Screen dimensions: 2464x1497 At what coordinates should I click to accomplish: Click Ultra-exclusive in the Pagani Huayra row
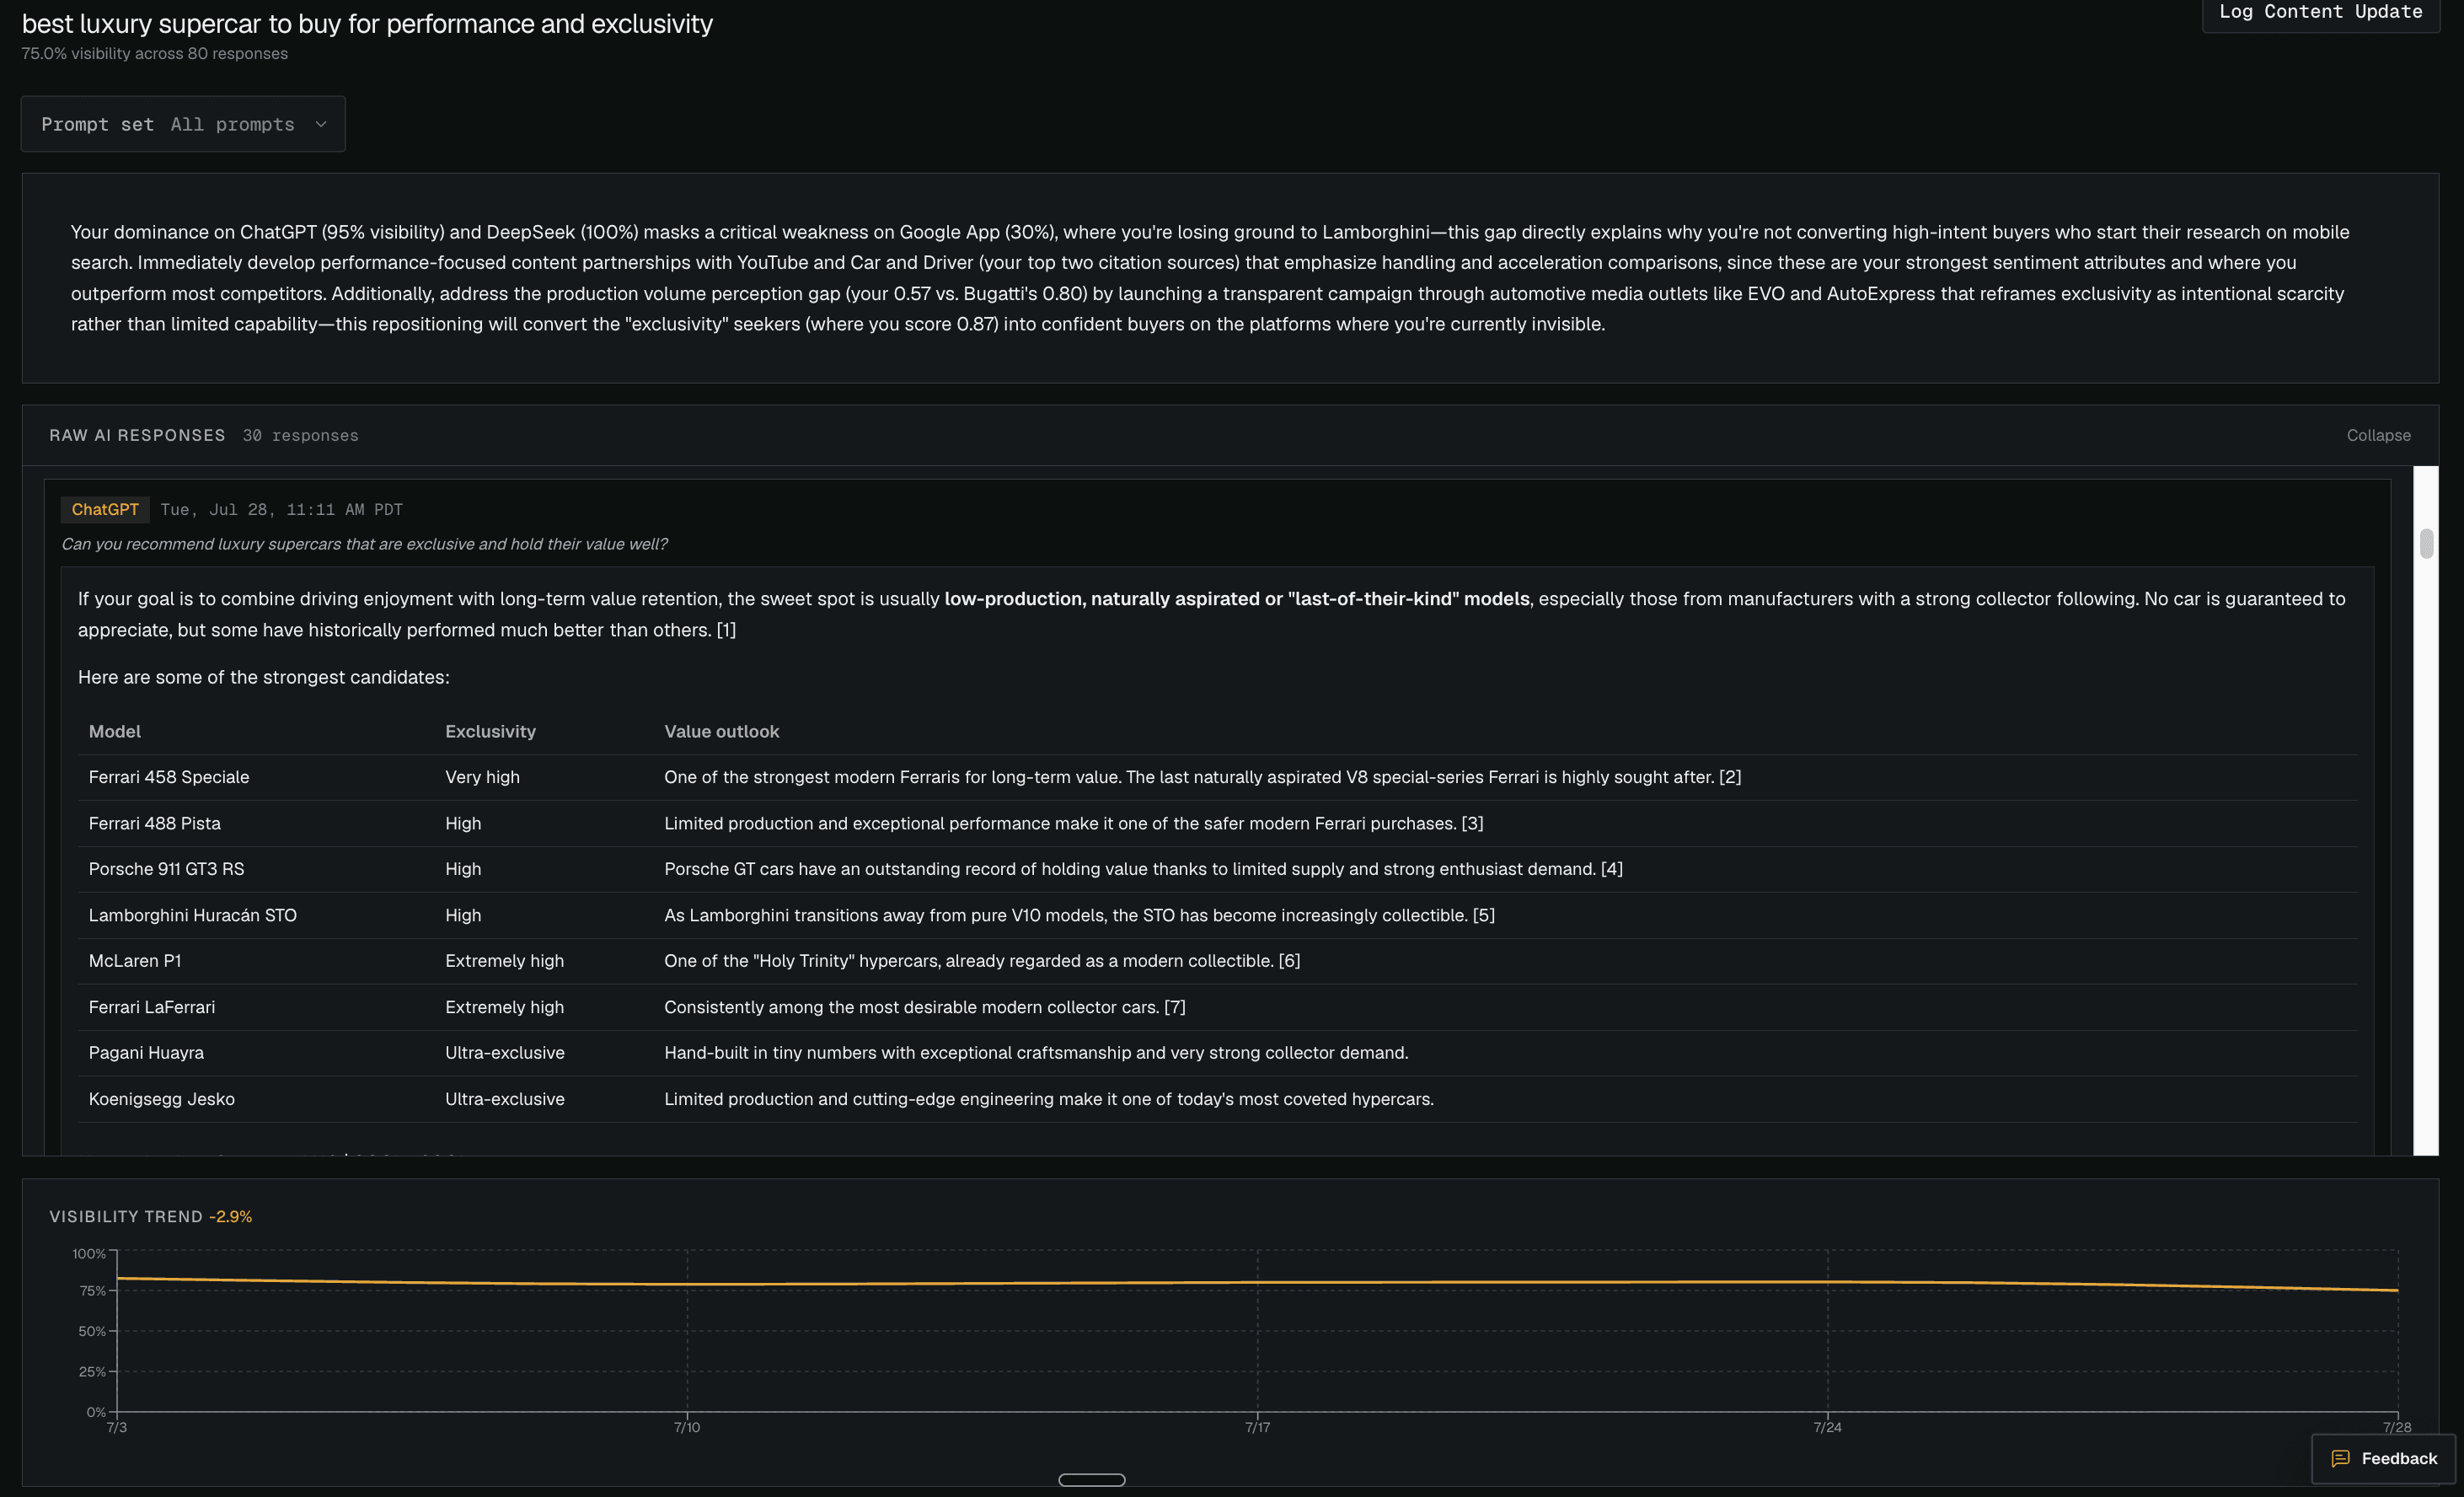click(504, 1053)
